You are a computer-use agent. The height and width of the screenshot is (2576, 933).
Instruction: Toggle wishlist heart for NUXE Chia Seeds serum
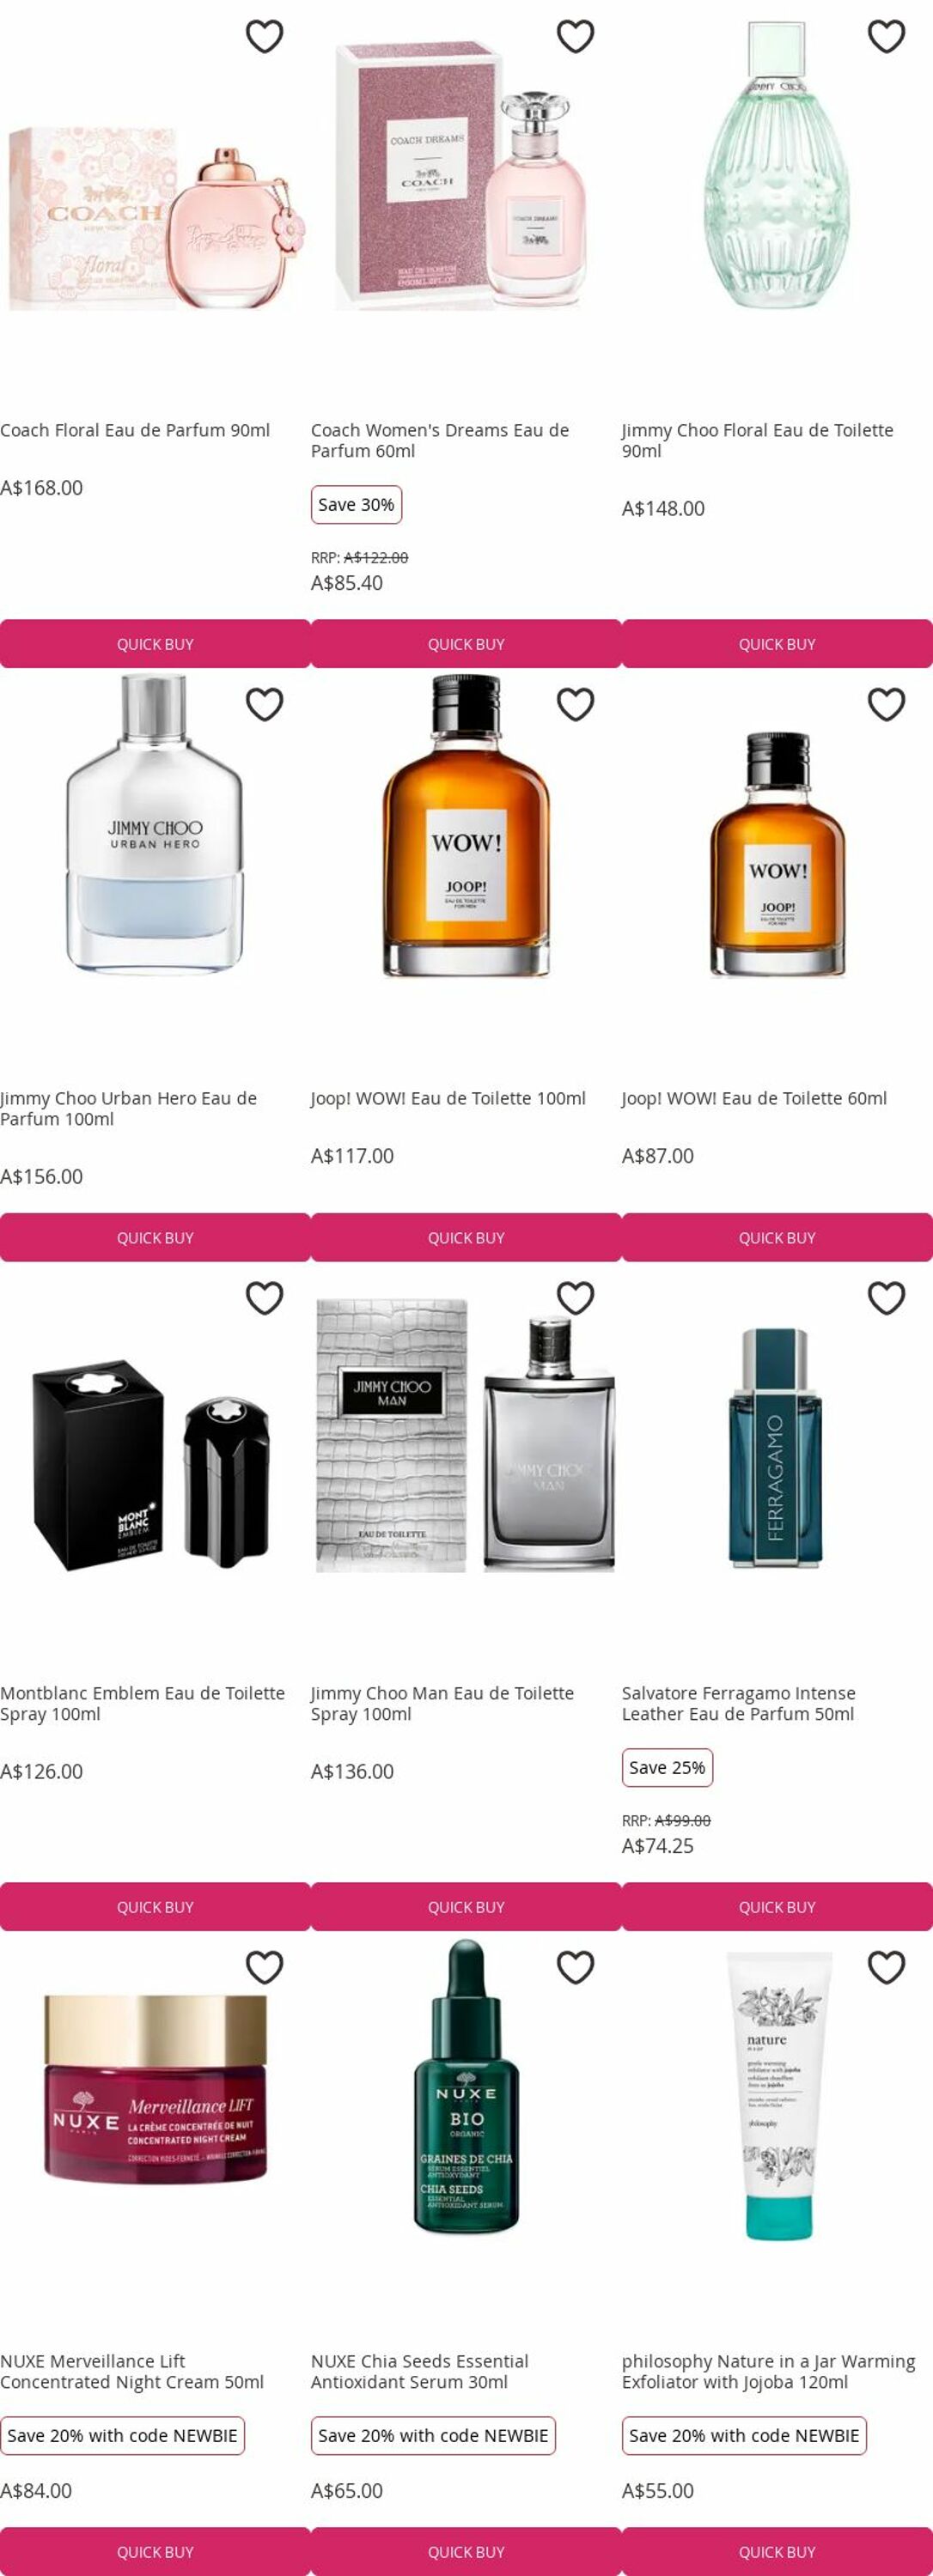(x=576, y=1967)
